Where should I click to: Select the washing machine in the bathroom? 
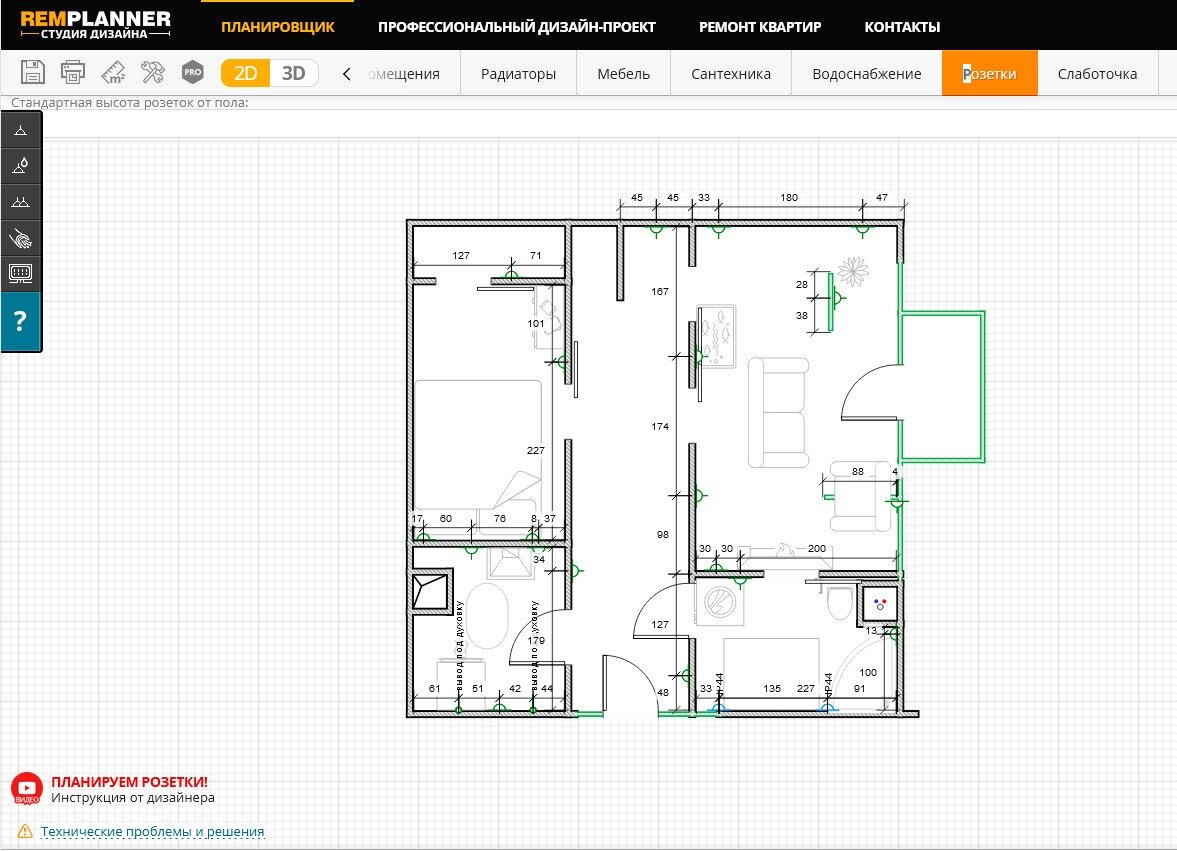click(x=720, y=603)
